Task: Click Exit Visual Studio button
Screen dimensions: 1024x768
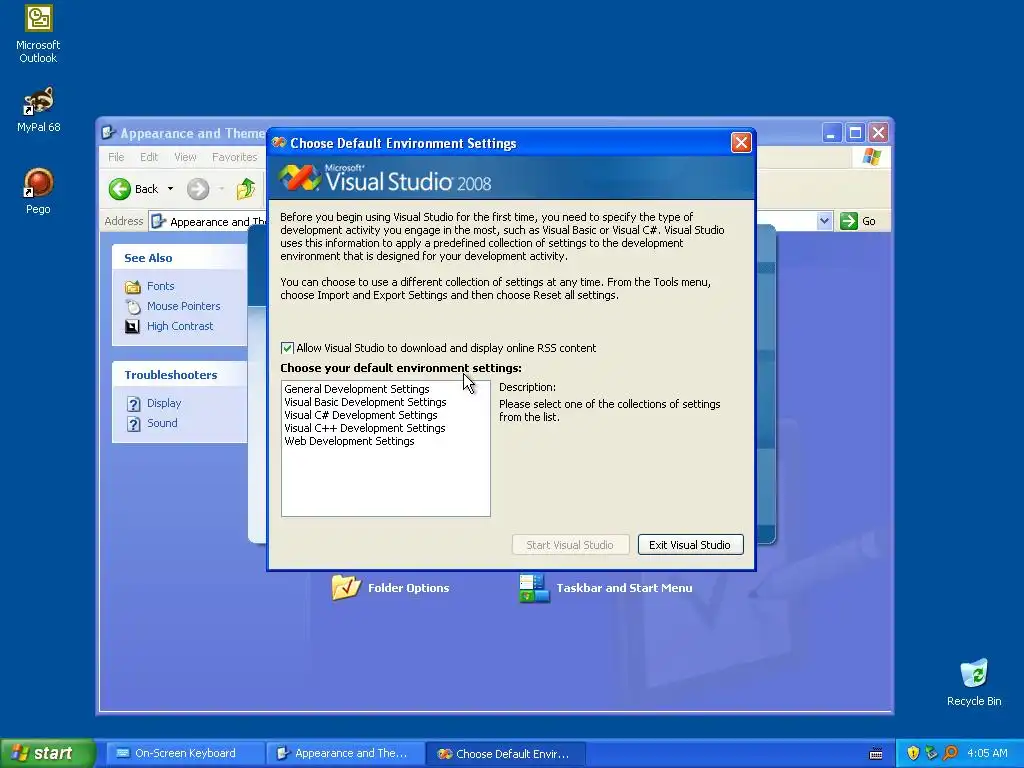Action: (690, 545)
